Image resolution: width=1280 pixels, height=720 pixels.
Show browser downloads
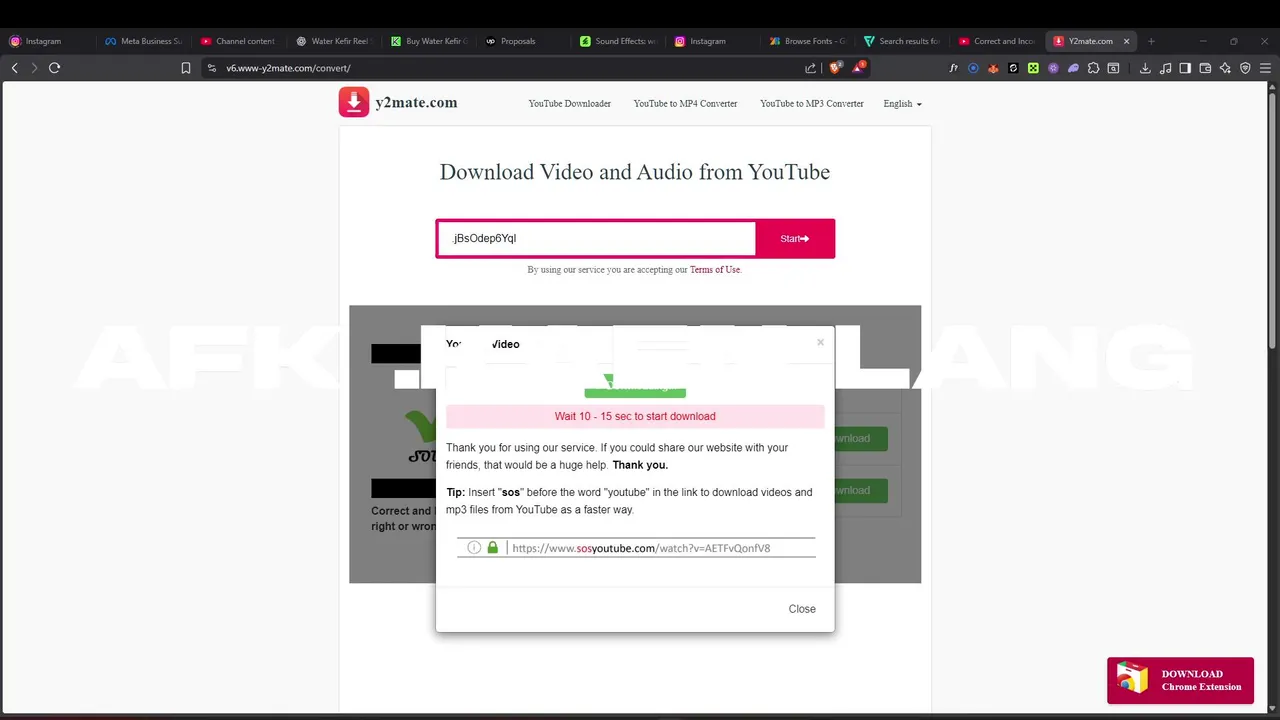[1145, 68]
